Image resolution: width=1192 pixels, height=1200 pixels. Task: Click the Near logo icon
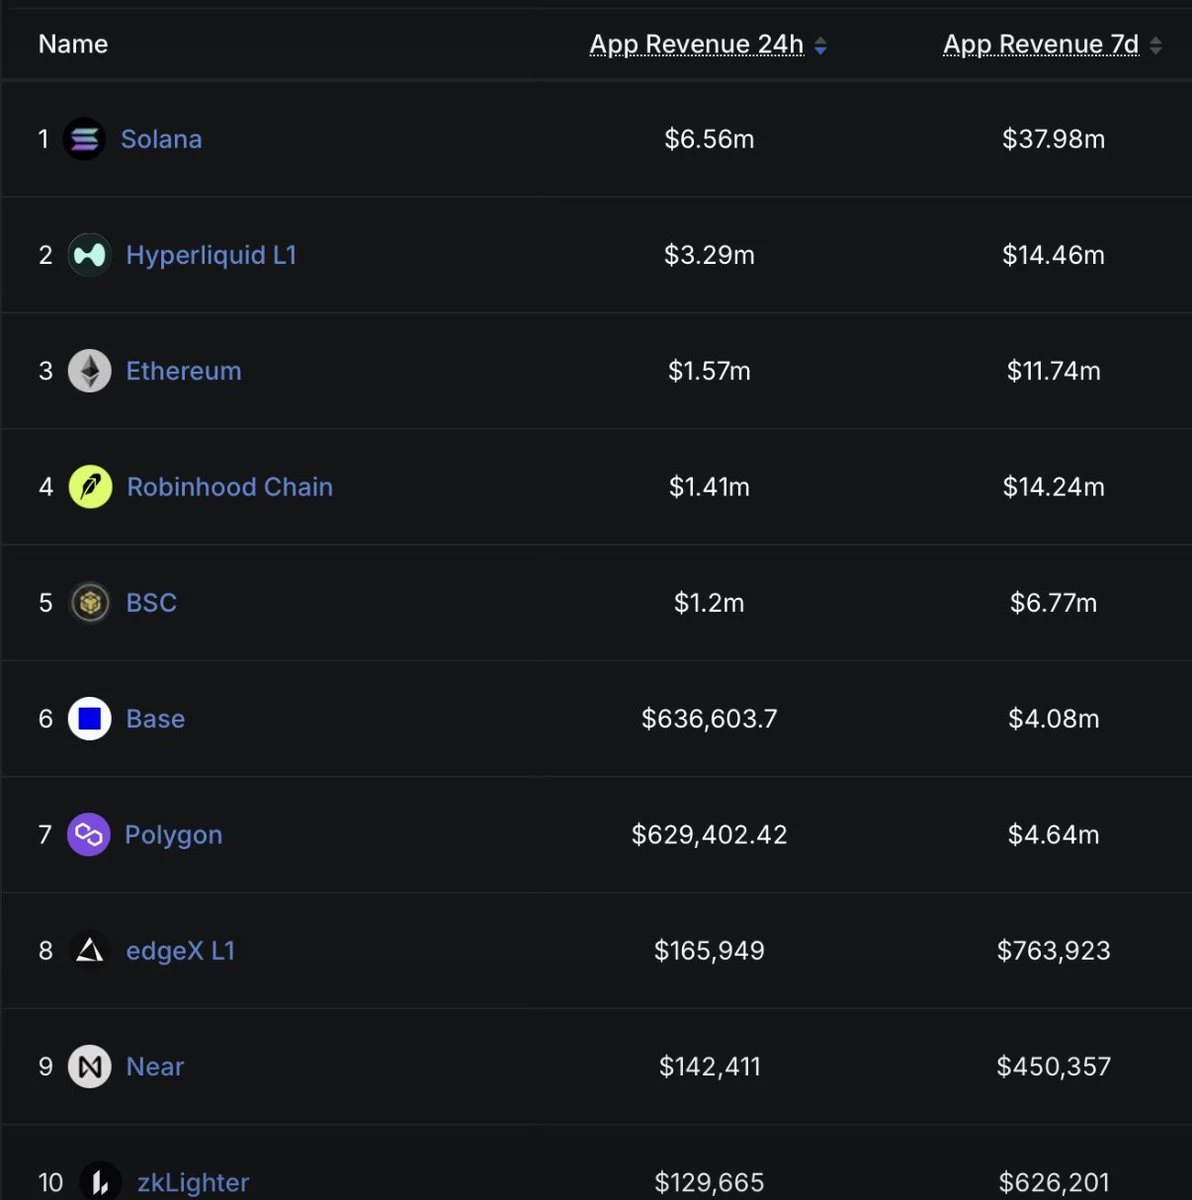(89, 1067)
